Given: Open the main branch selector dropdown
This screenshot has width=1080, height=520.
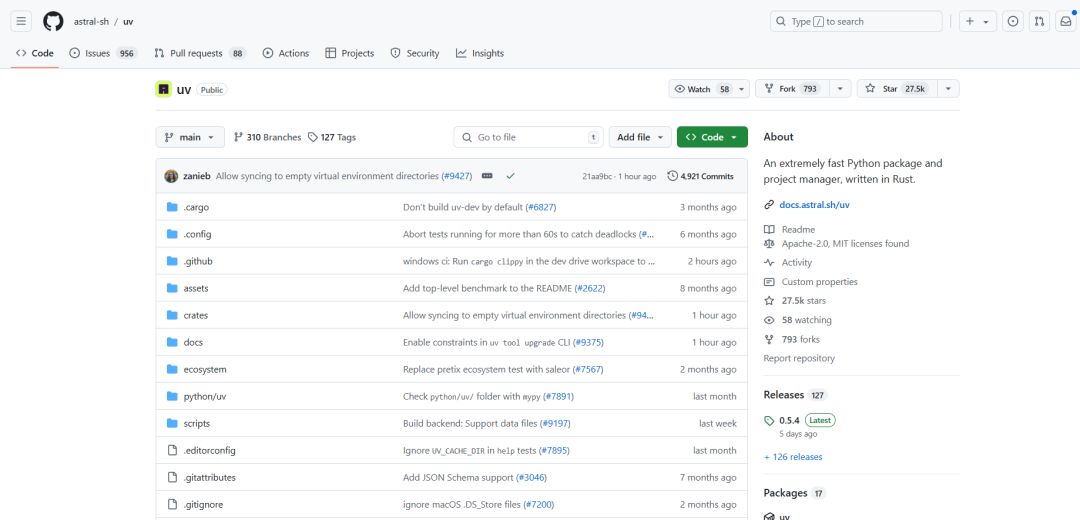Looking at the screenshot, I should click(190, 137).
